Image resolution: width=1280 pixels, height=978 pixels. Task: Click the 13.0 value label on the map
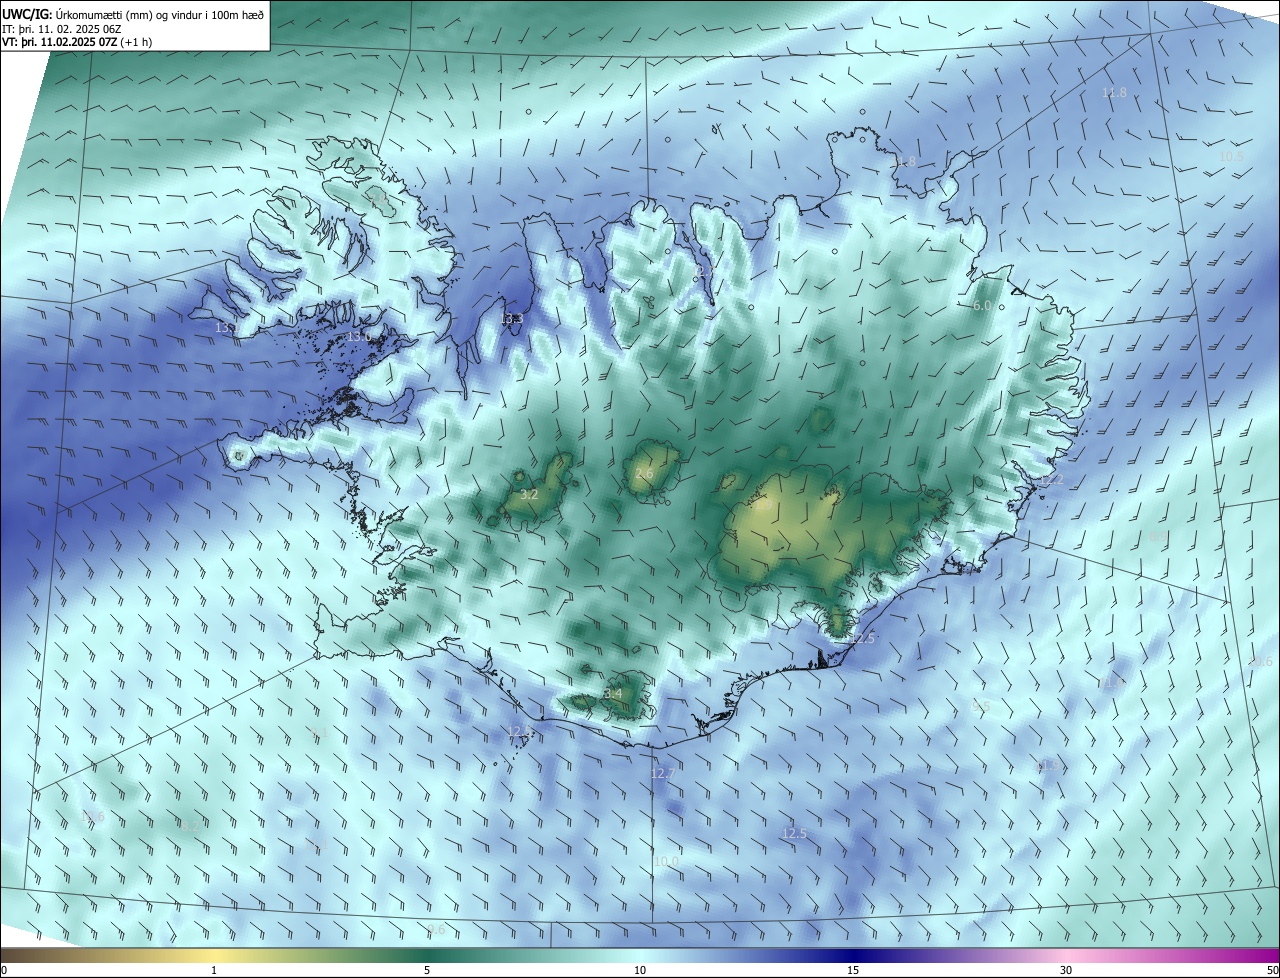(x=359, y=337)
